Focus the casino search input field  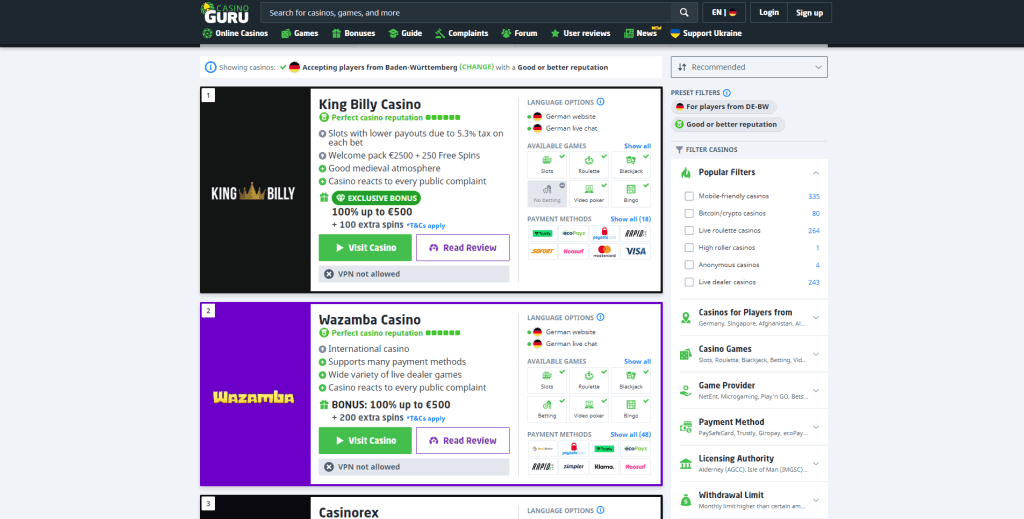click(x=466, y=12)
